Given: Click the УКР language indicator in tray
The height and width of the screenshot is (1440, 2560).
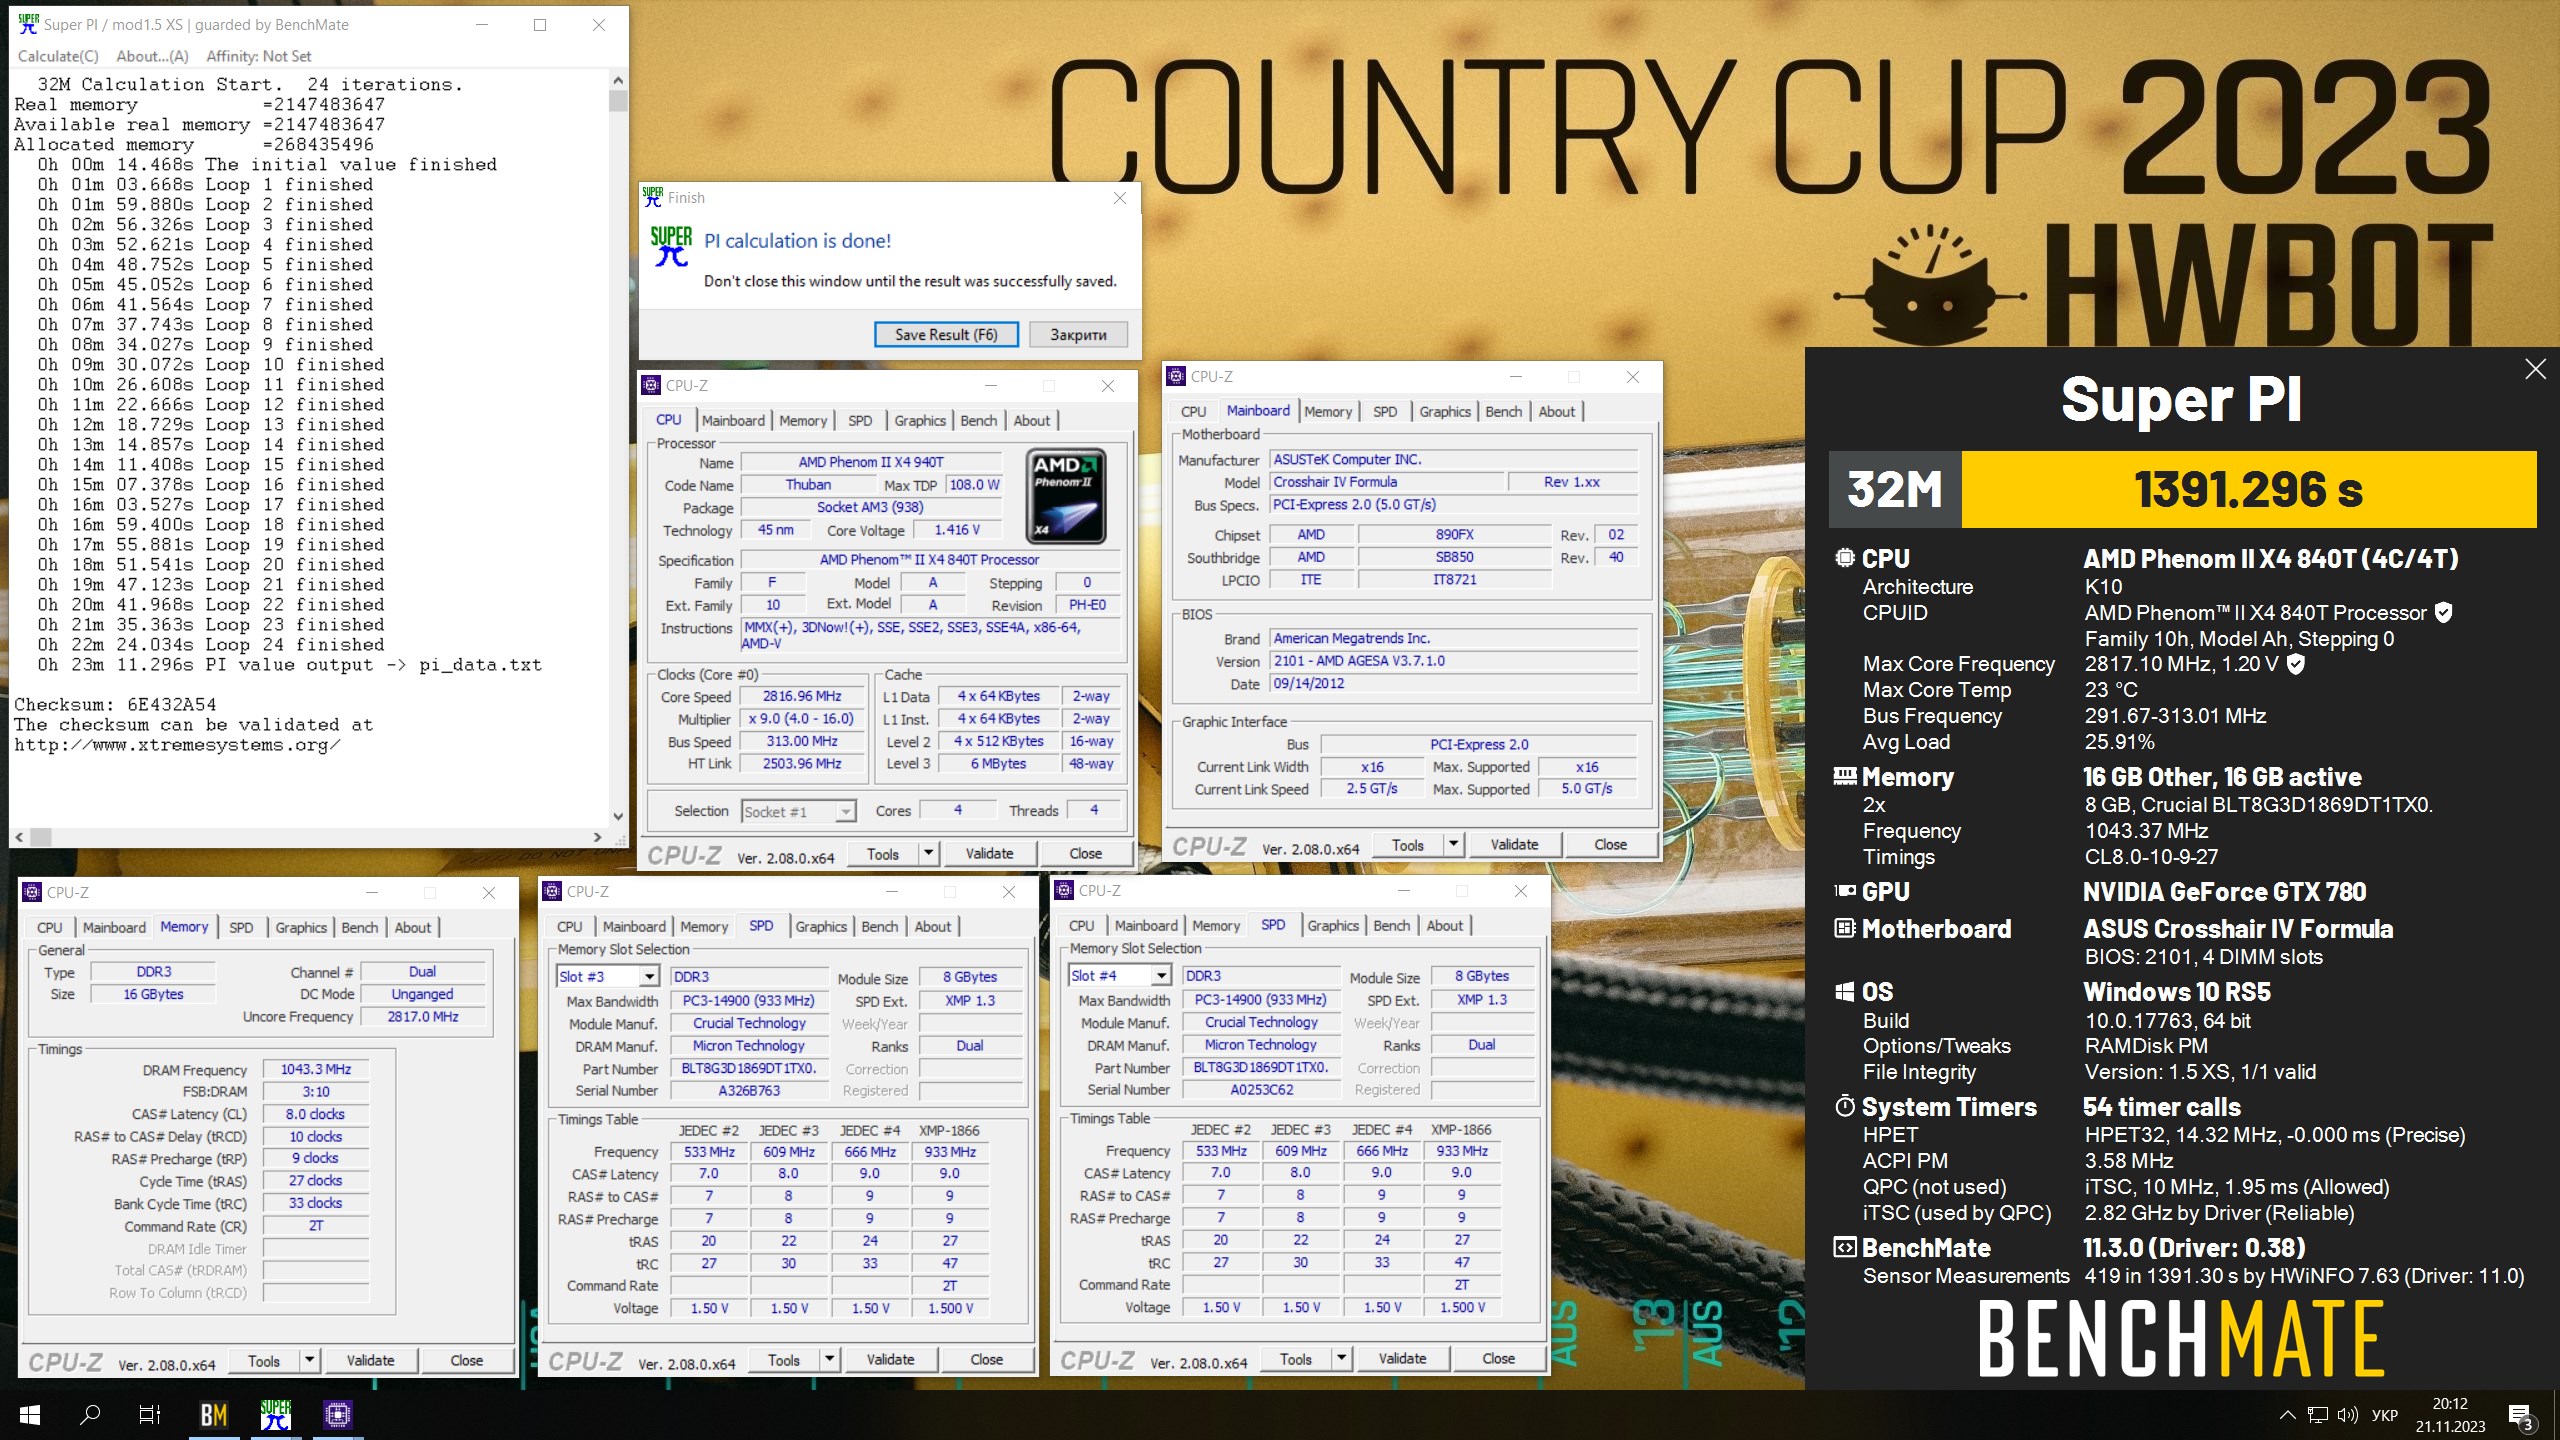Looking at the screenshot, I should (2384, 1415).
